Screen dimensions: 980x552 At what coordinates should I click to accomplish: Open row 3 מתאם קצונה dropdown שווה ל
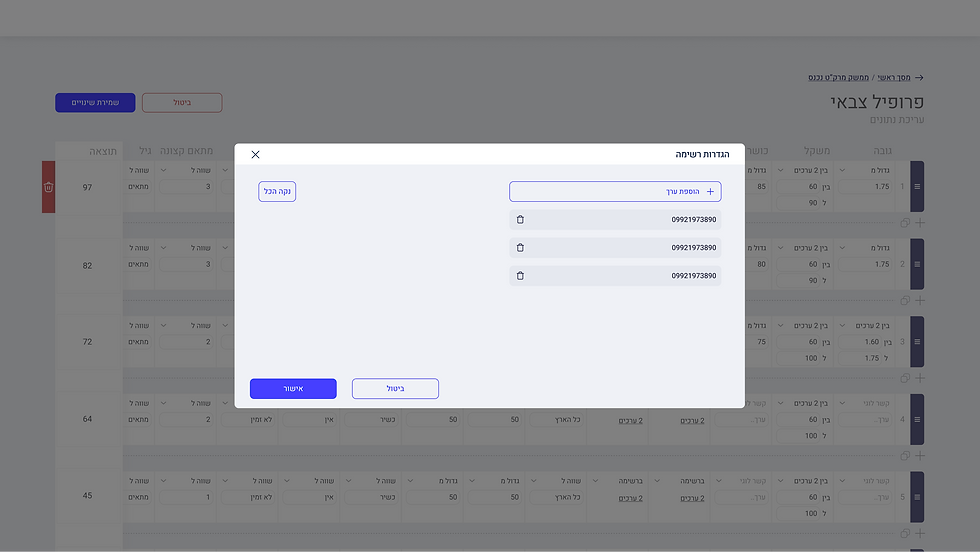pos(186,325)
